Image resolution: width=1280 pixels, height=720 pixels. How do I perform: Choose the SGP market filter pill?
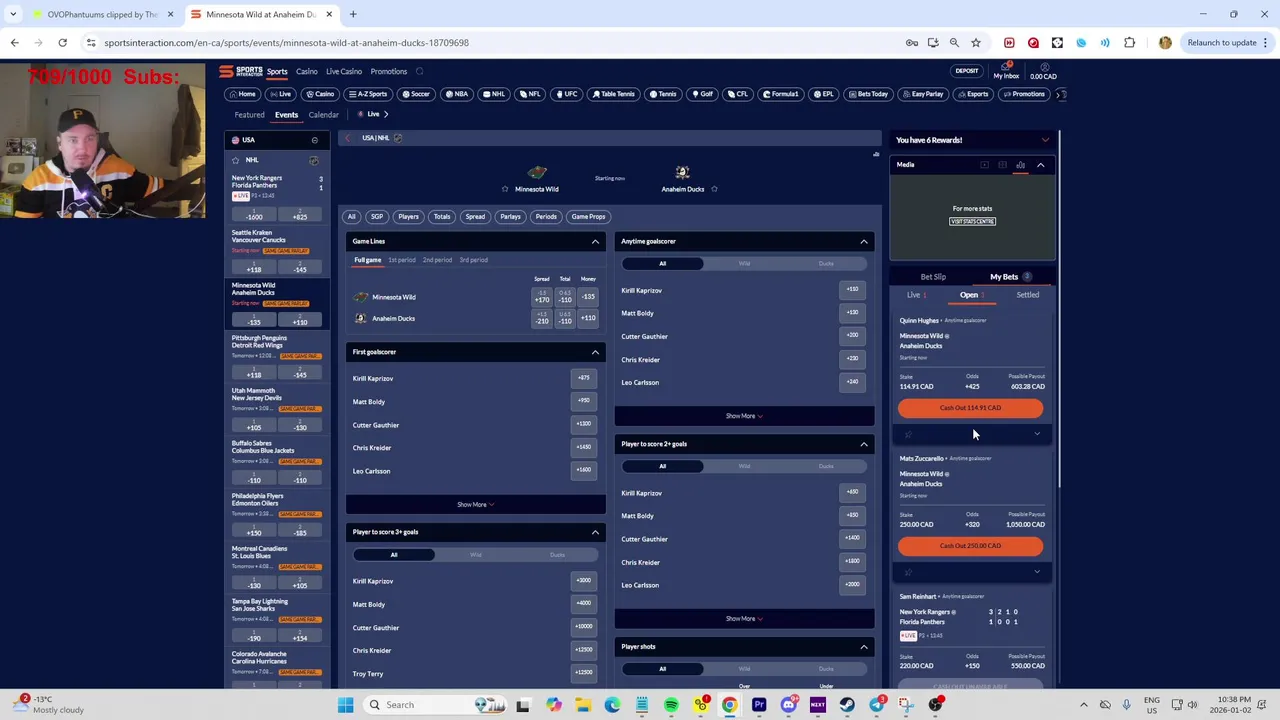coord(377,217)
